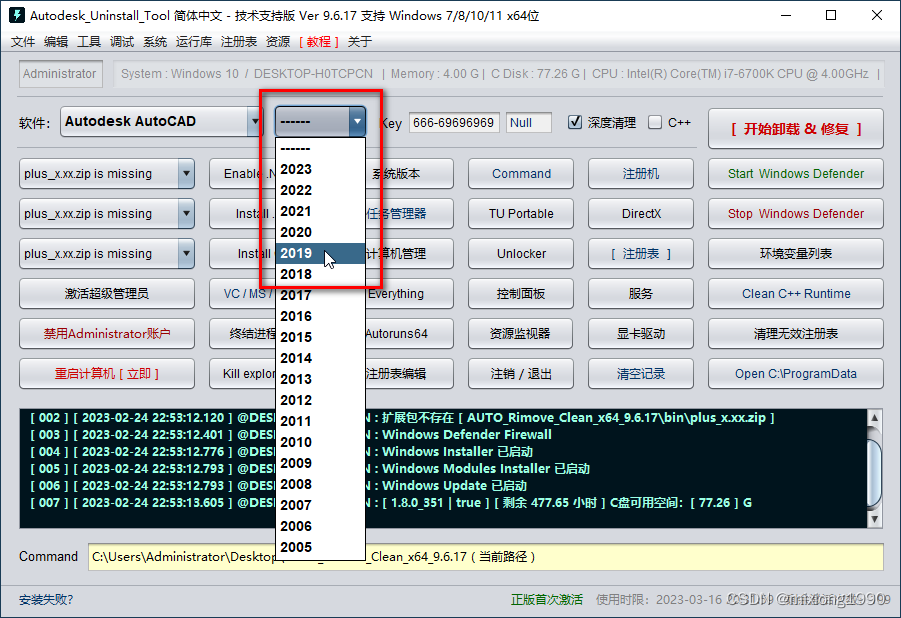Expand the second plus_x.xx.zip dropdown
Viewport: 901px width, 618px height.
pyautogui.click(x=186, y=213)
